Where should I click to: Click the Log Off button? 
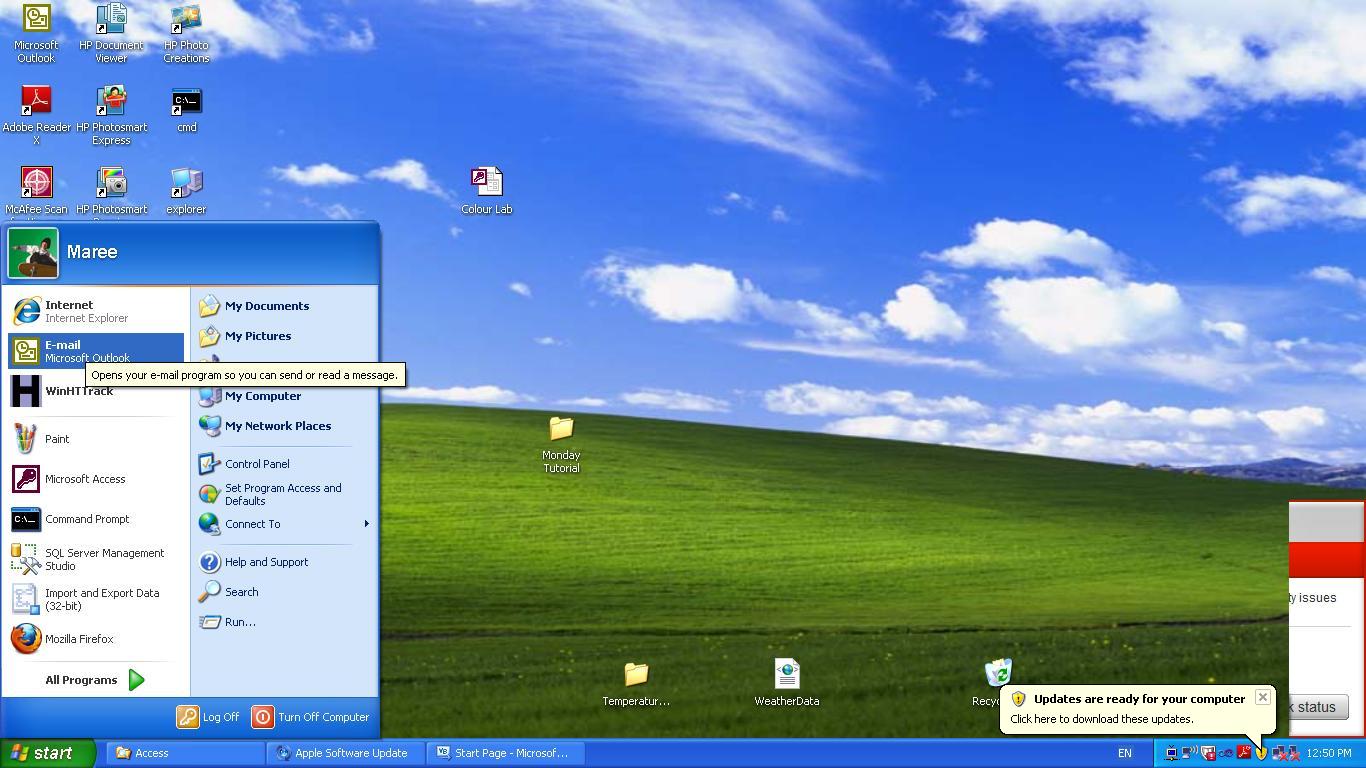(x=209, y=717)
